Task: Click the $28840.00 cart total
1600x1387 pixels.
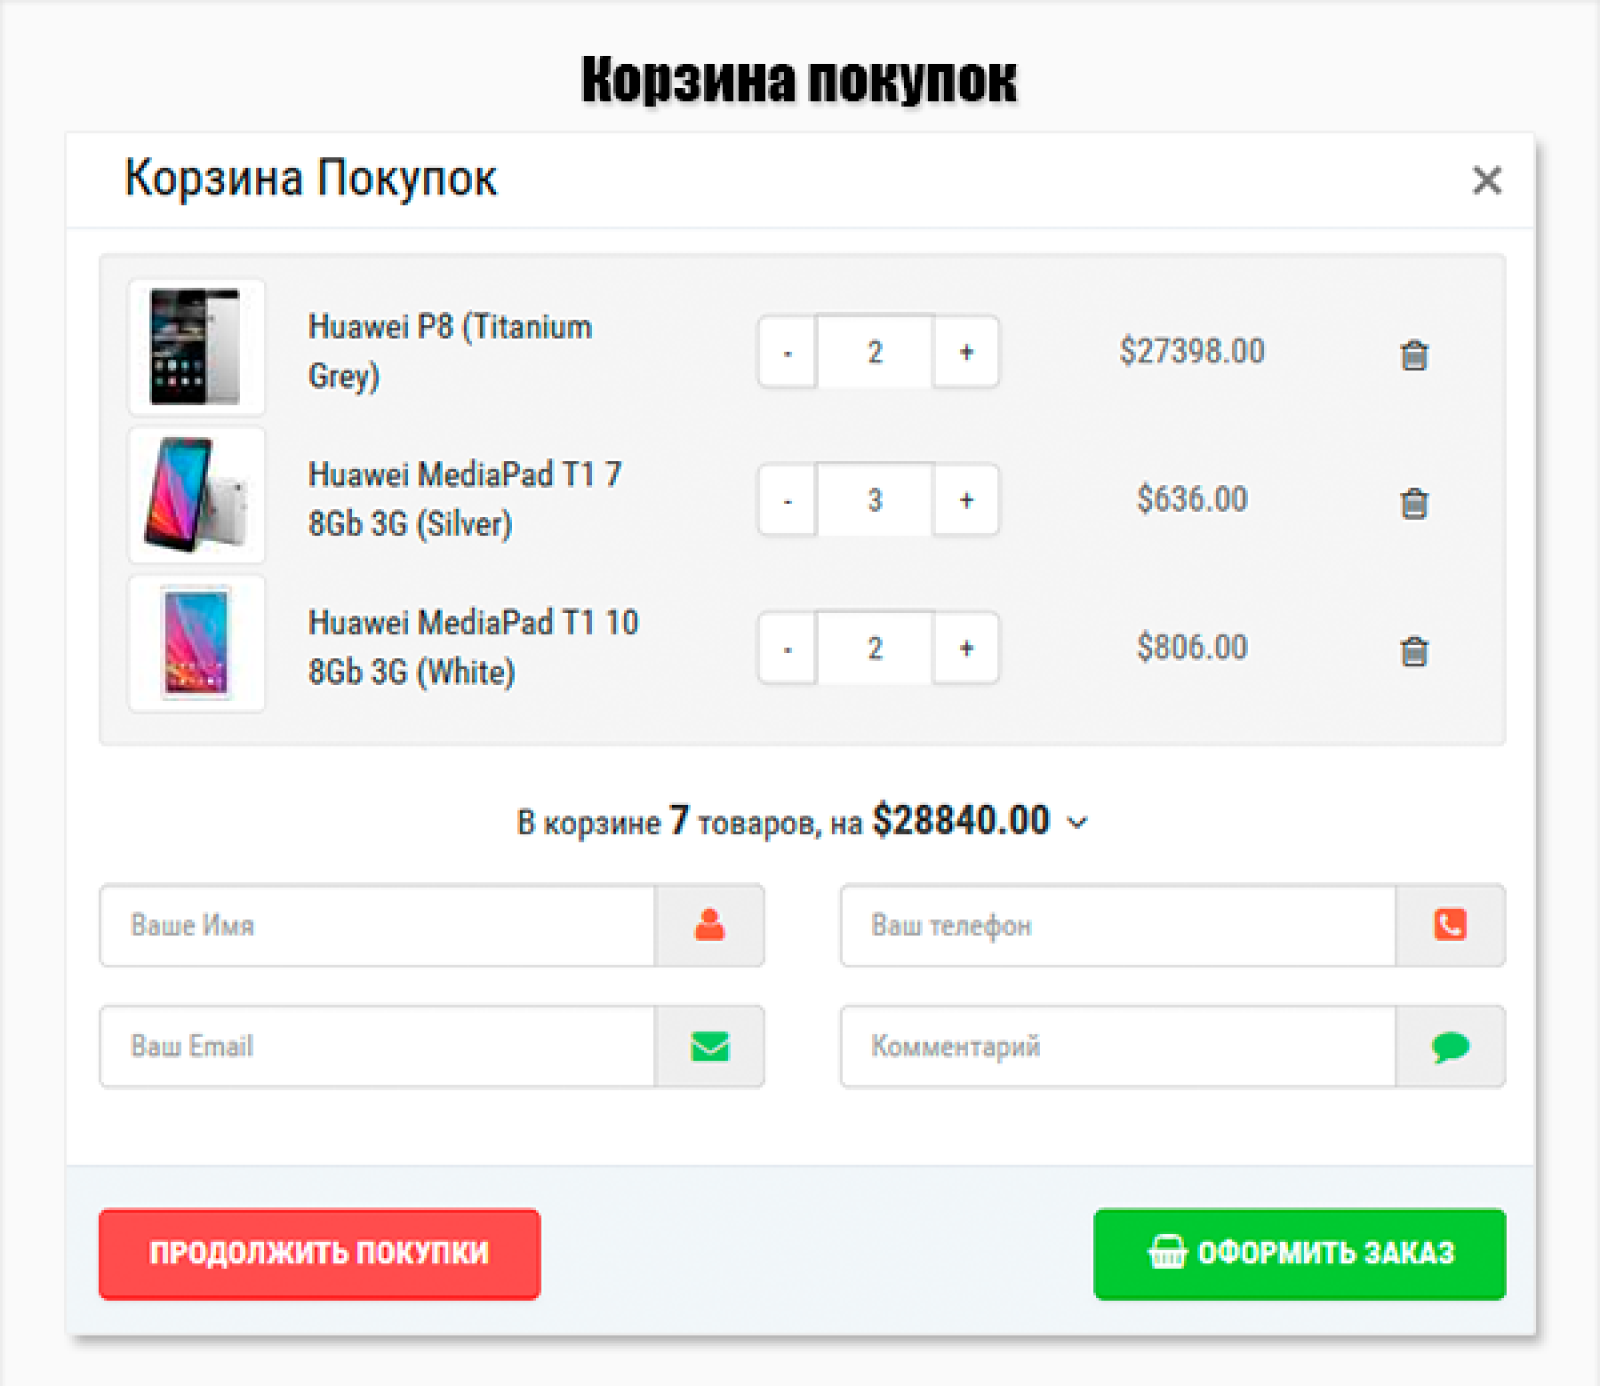Action: tap(961, 820)
